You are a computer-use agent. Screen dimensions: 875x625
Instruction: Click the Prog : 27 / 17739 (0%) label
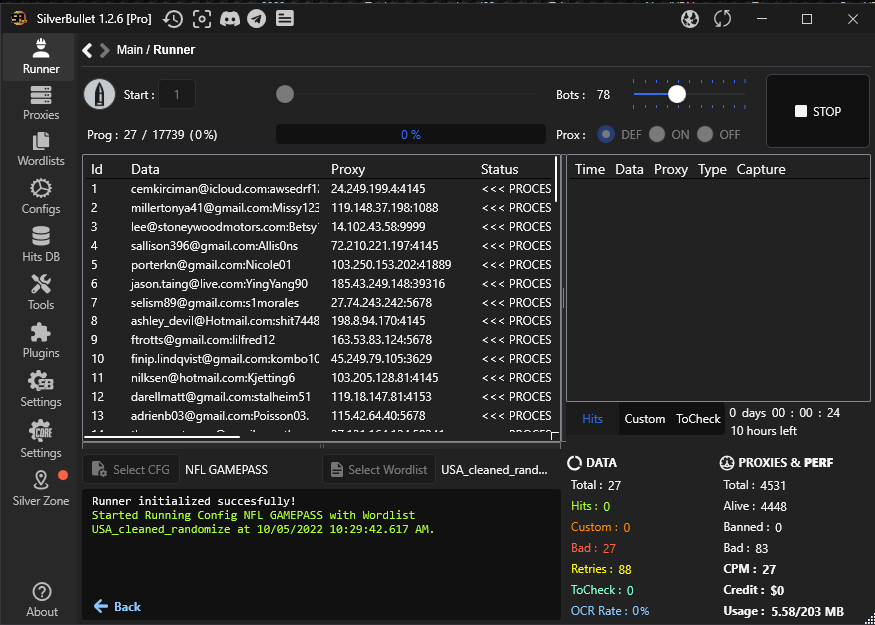(152, 134)
